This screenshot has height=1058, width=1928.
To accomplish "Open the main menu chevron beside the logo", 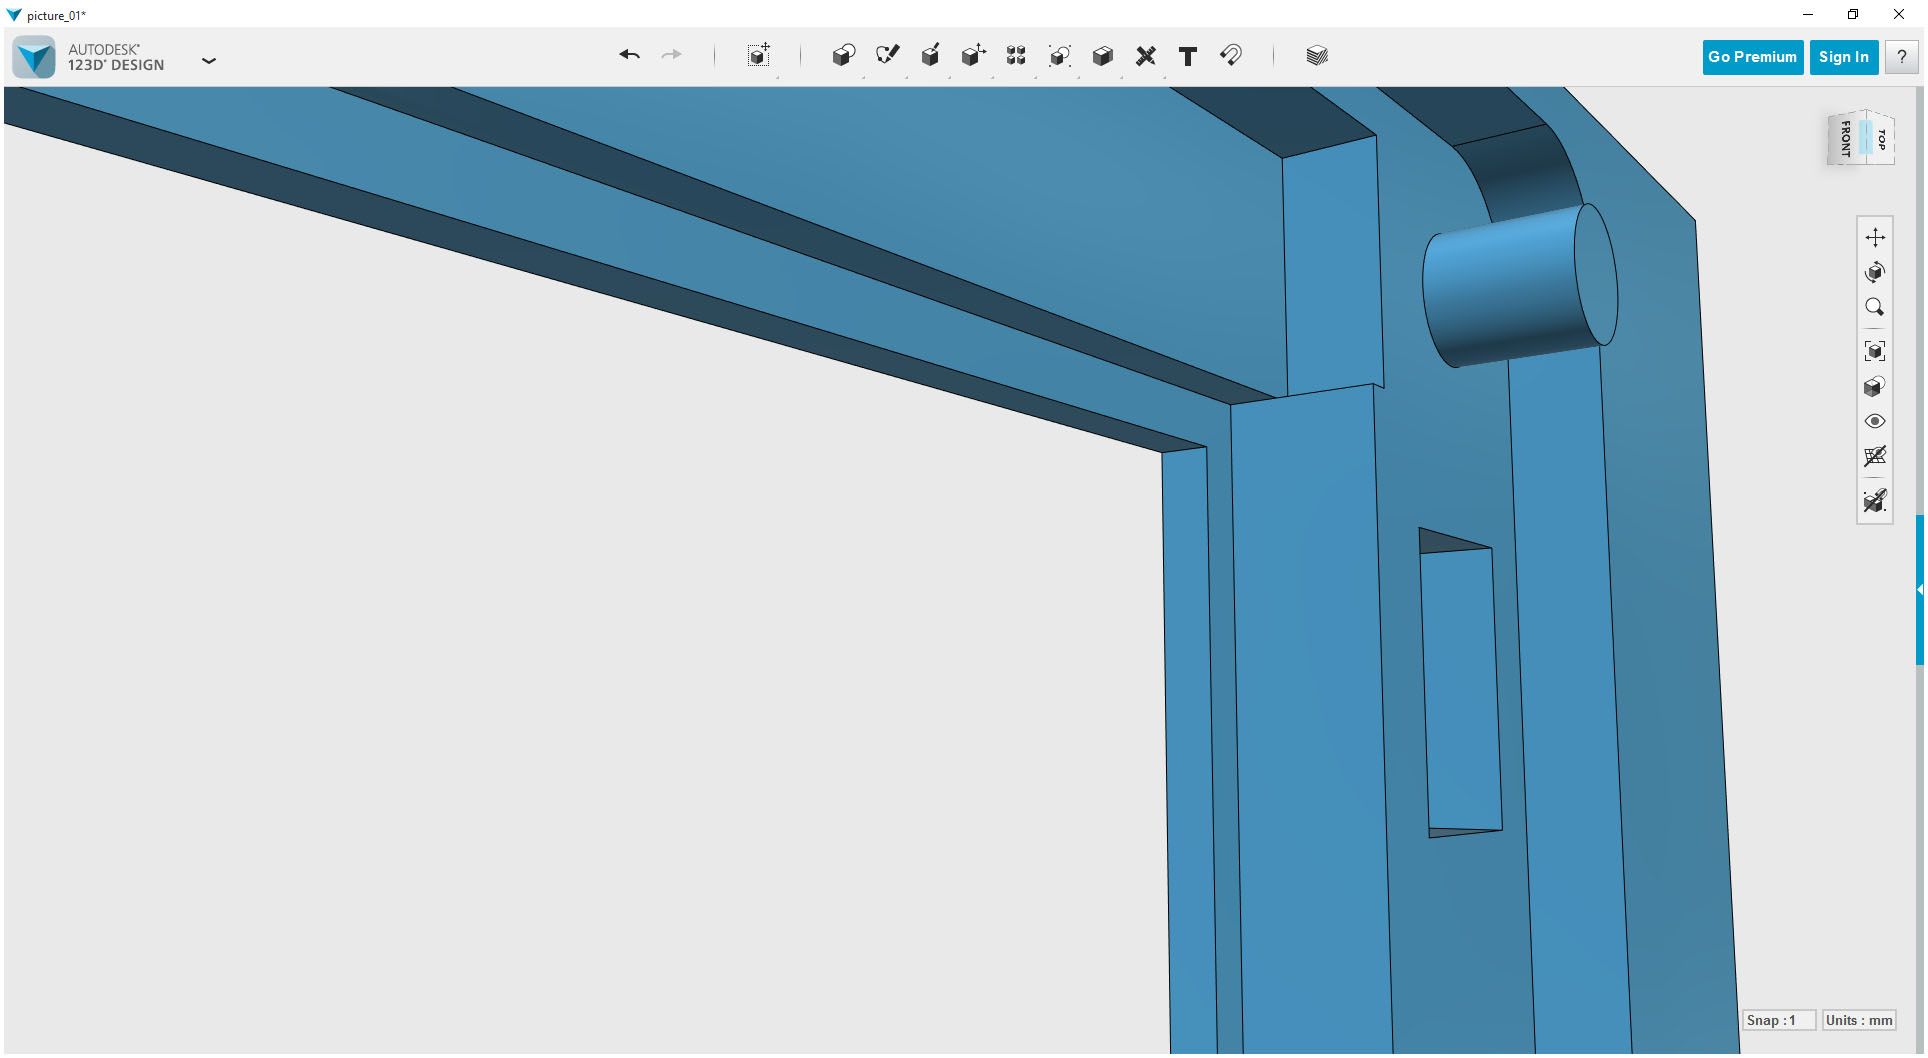I will pos(210,60).
